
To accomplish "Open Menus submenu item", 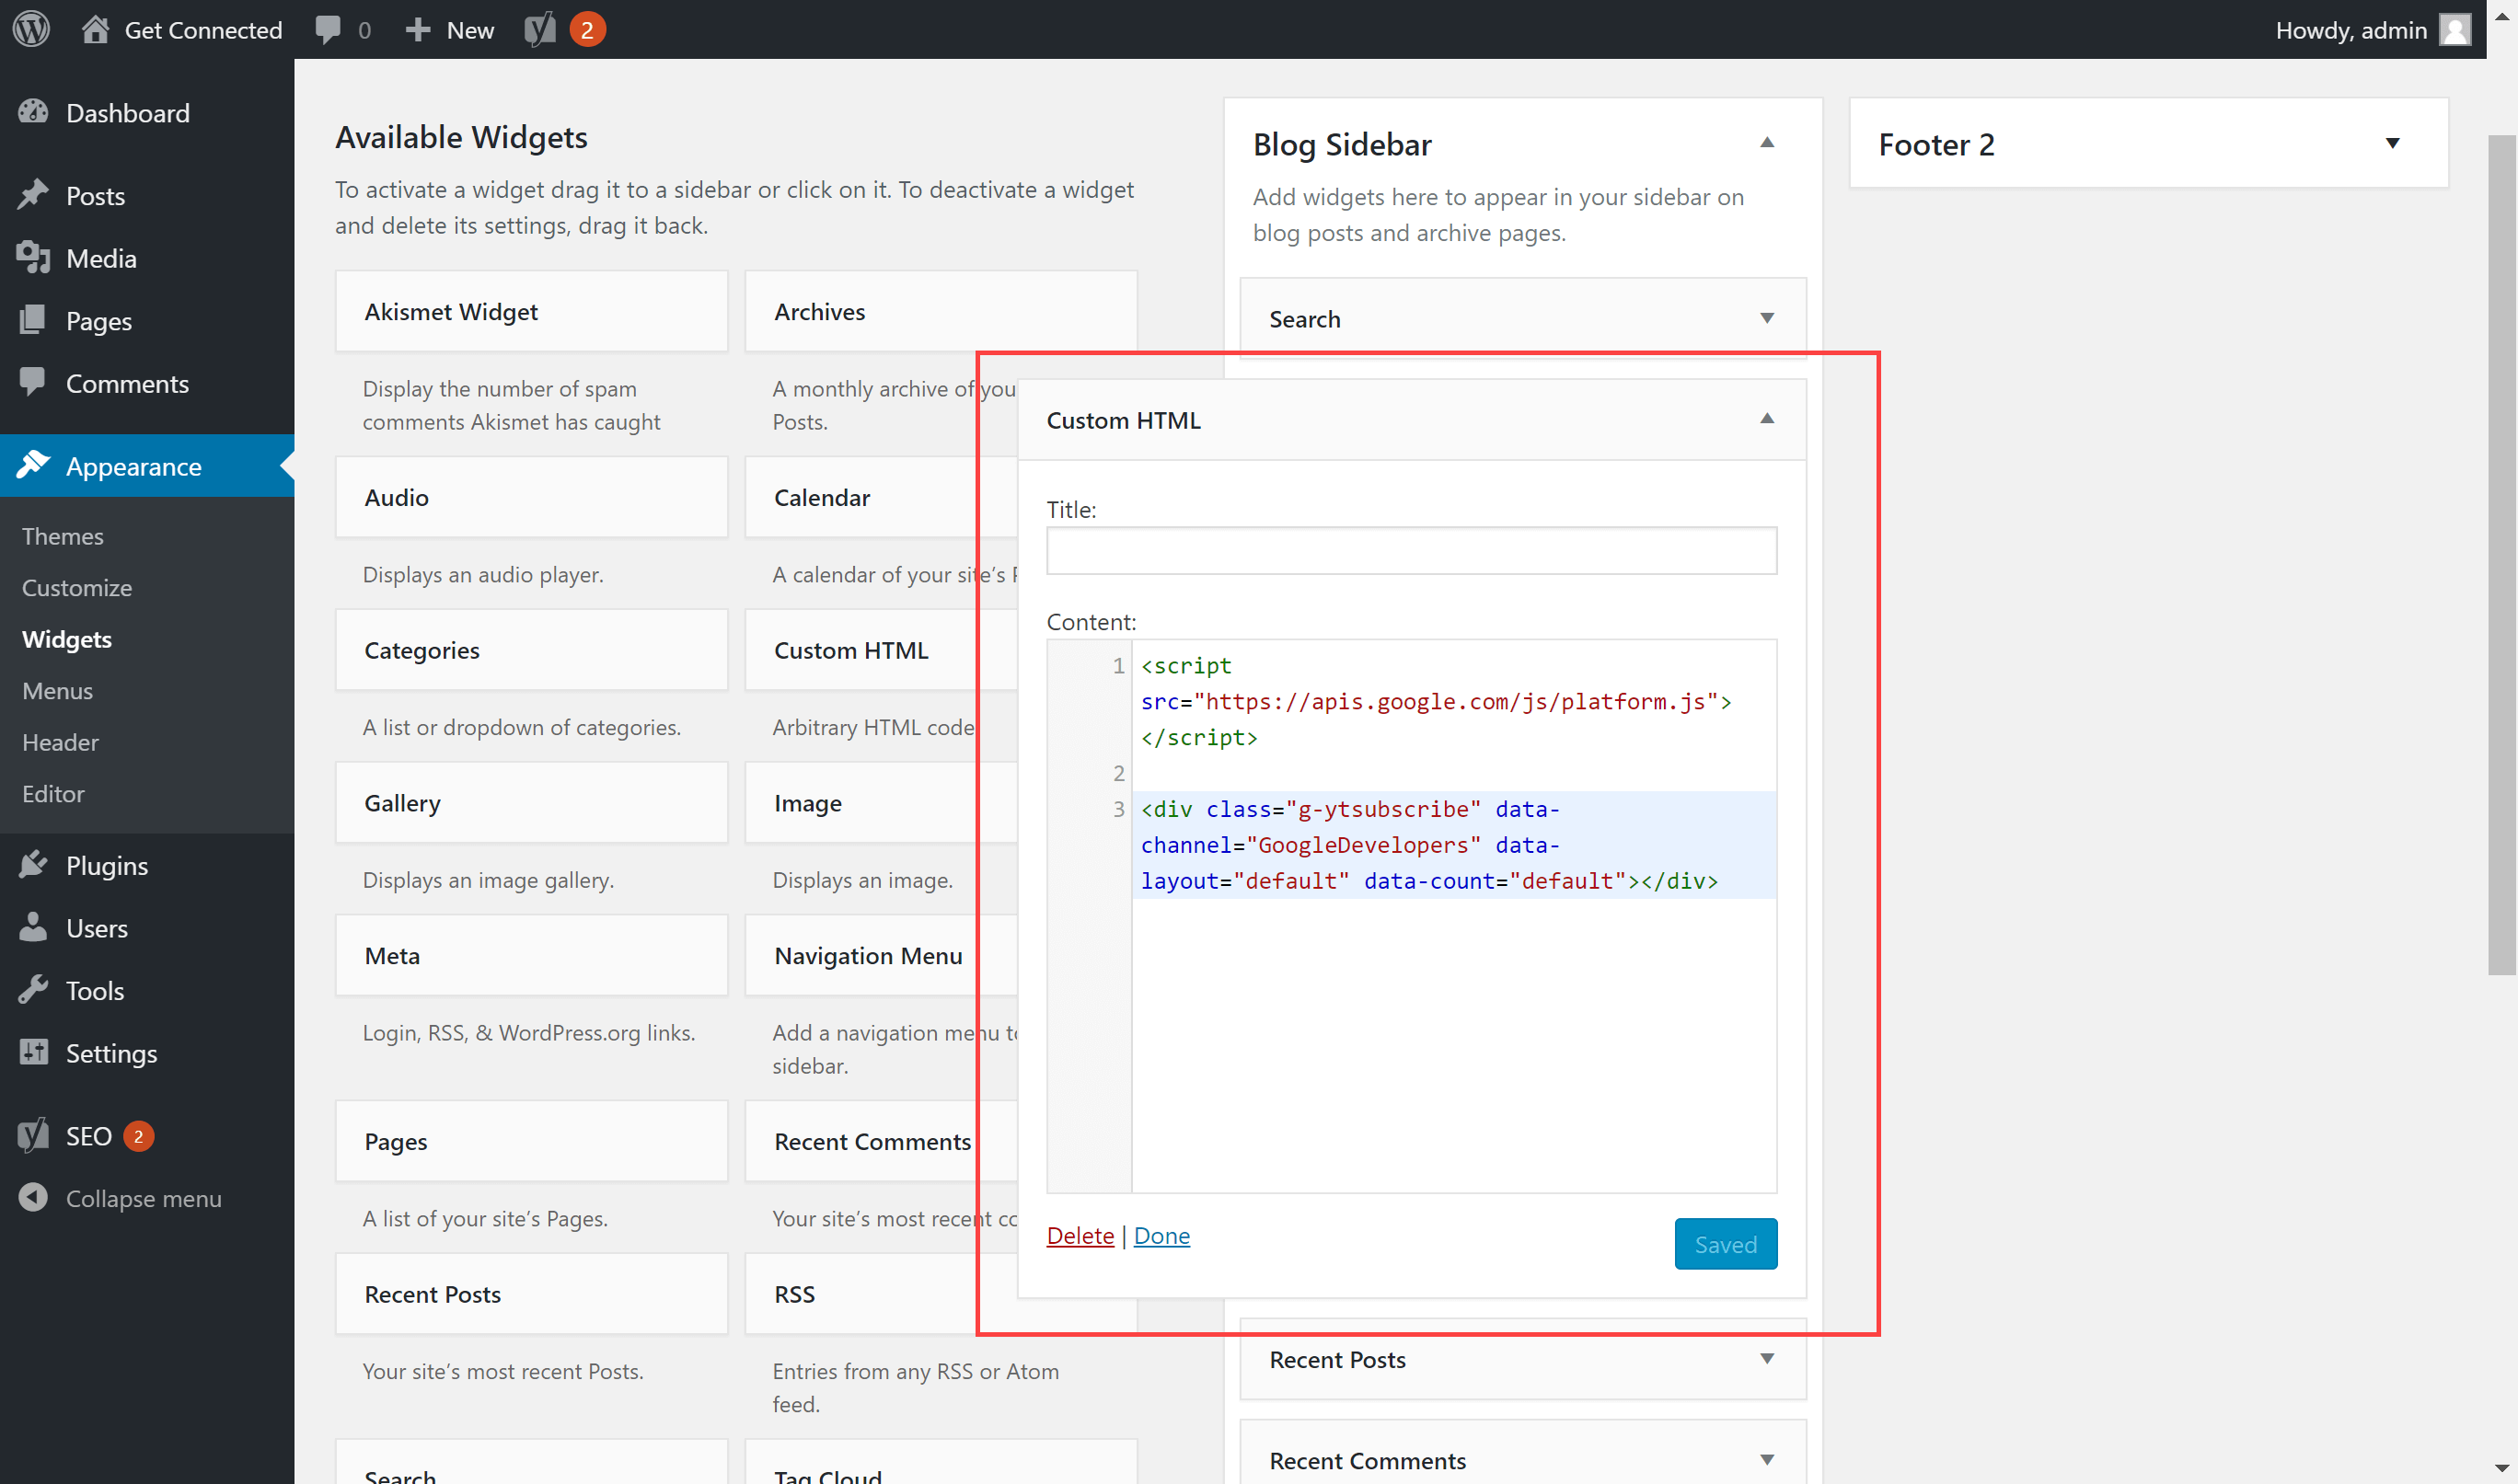I will [x=57, y=690].
